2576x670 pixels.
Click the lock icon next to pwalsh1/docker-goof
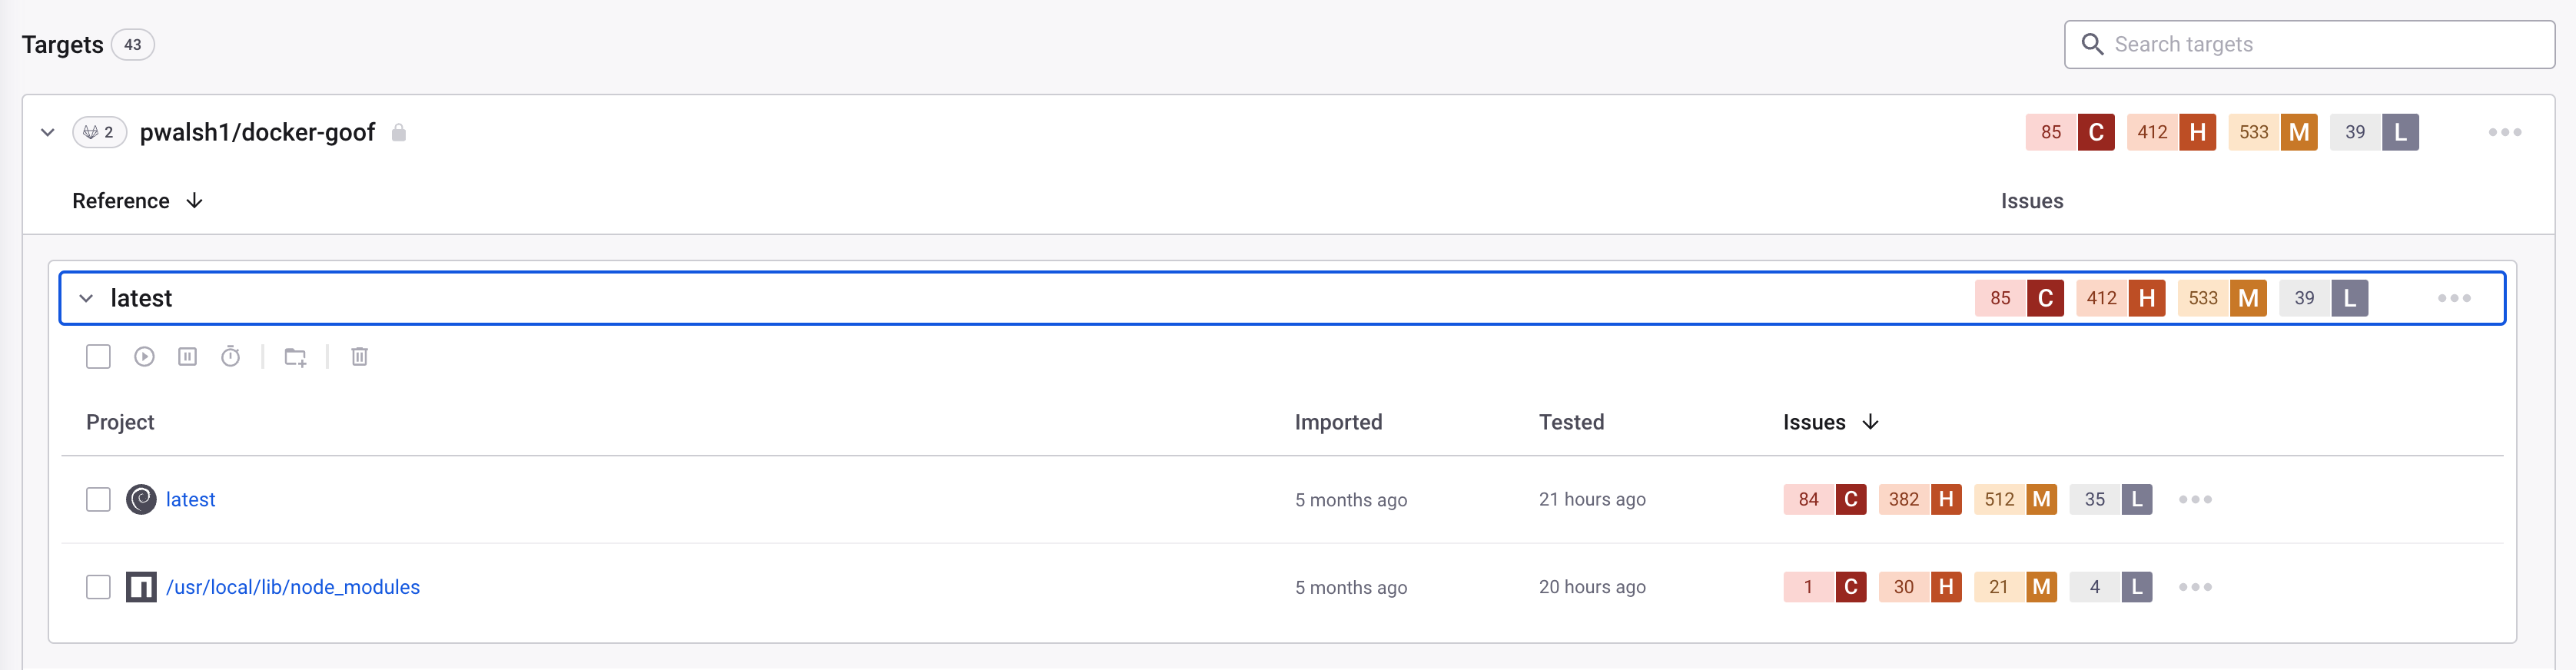[399, 133]
